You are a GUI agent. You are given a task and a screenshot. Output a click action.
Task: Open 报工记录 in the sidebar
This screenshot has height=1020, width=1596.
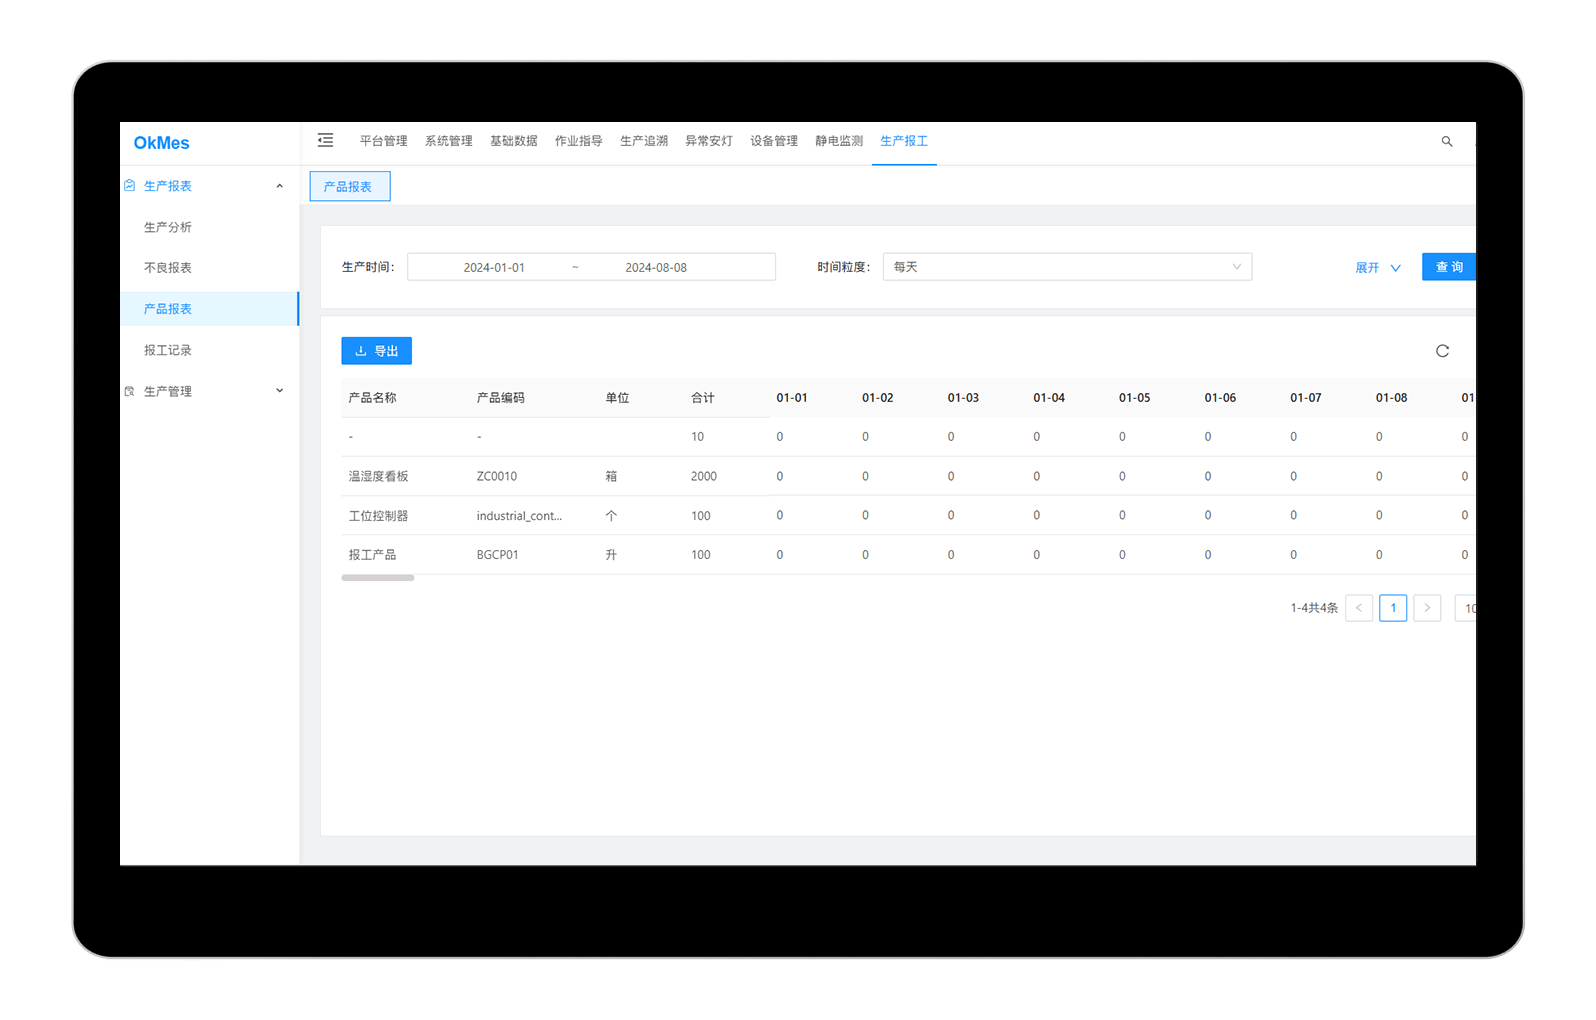[168, 350]
